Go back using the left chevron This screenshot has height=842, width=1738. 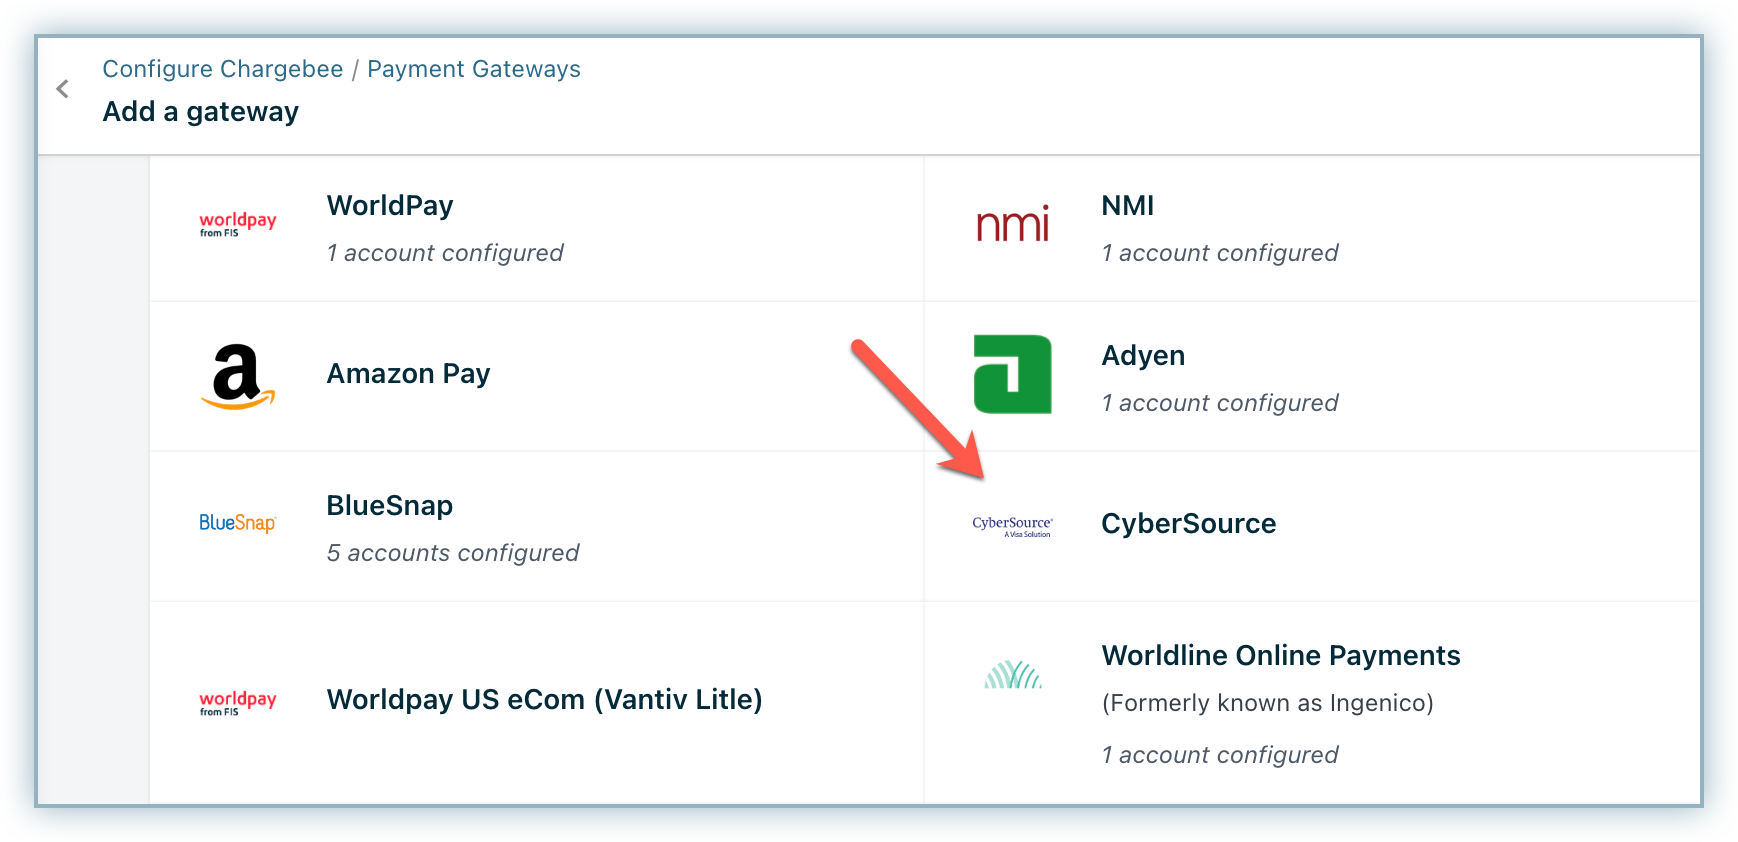(x=63, y=89)
